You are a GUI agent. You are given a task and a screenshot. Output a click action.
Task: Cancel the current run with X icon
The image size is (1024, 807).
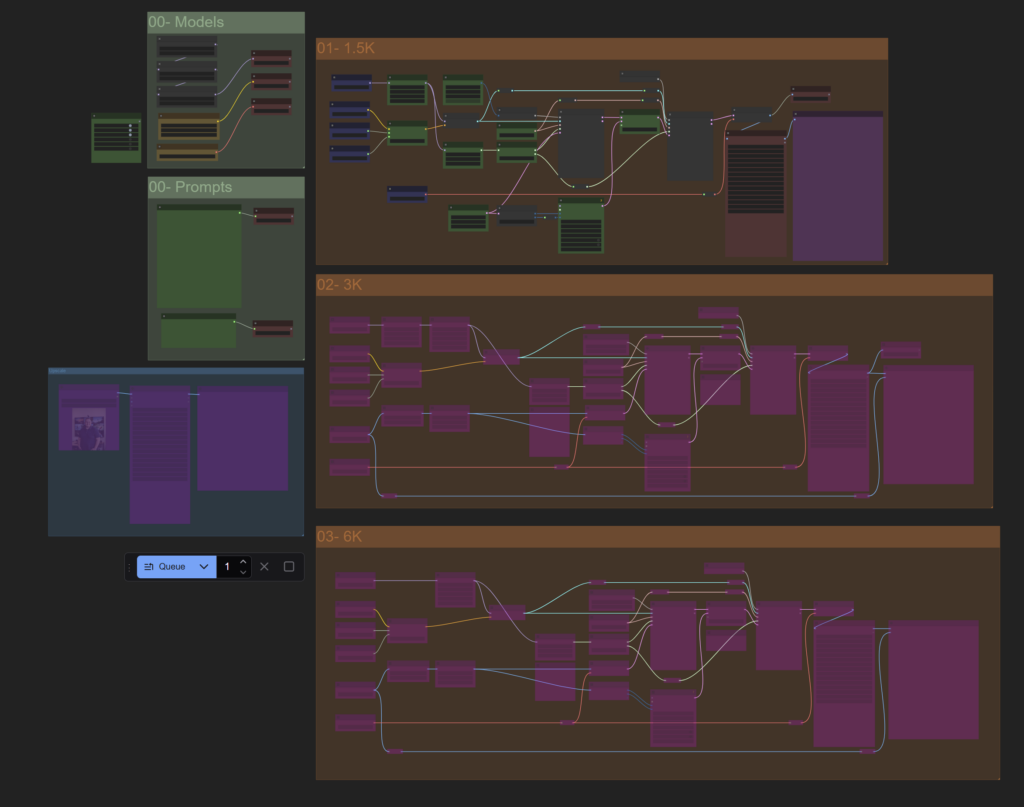(264, 567)
